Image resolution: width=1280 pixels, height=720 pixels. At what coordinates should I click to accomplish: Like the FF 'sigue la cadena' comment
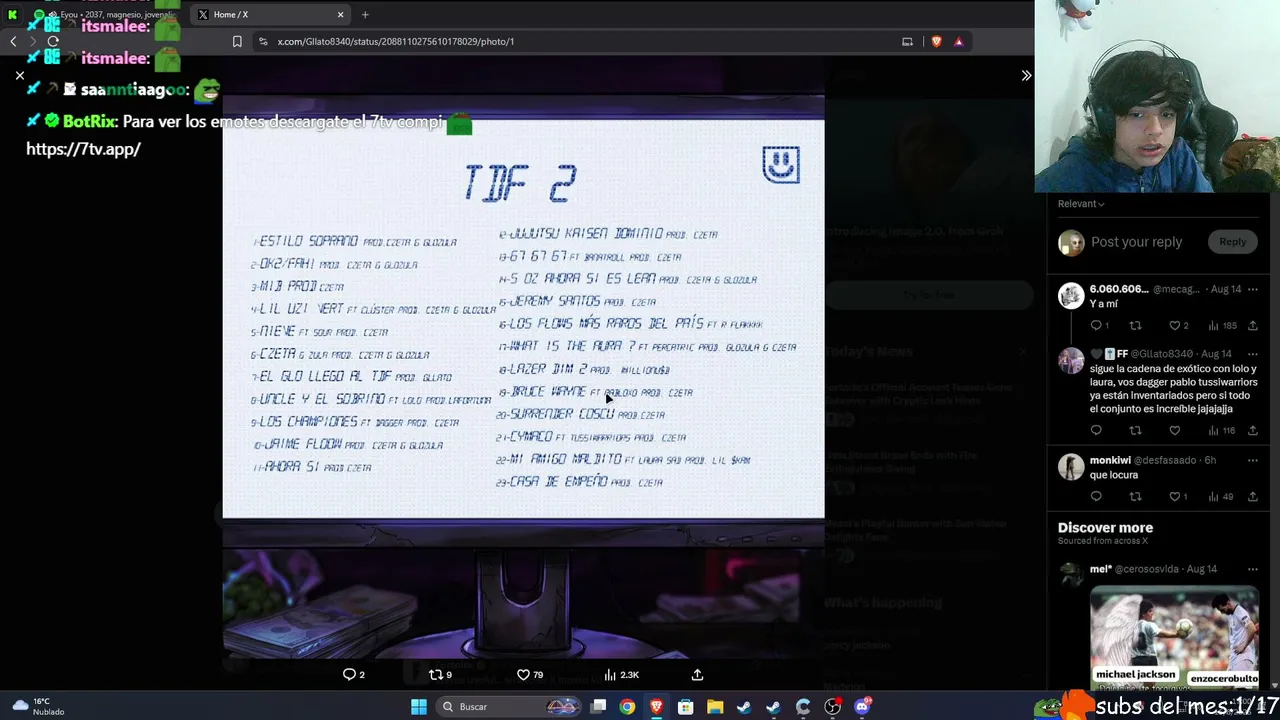tap(1175, 431)
